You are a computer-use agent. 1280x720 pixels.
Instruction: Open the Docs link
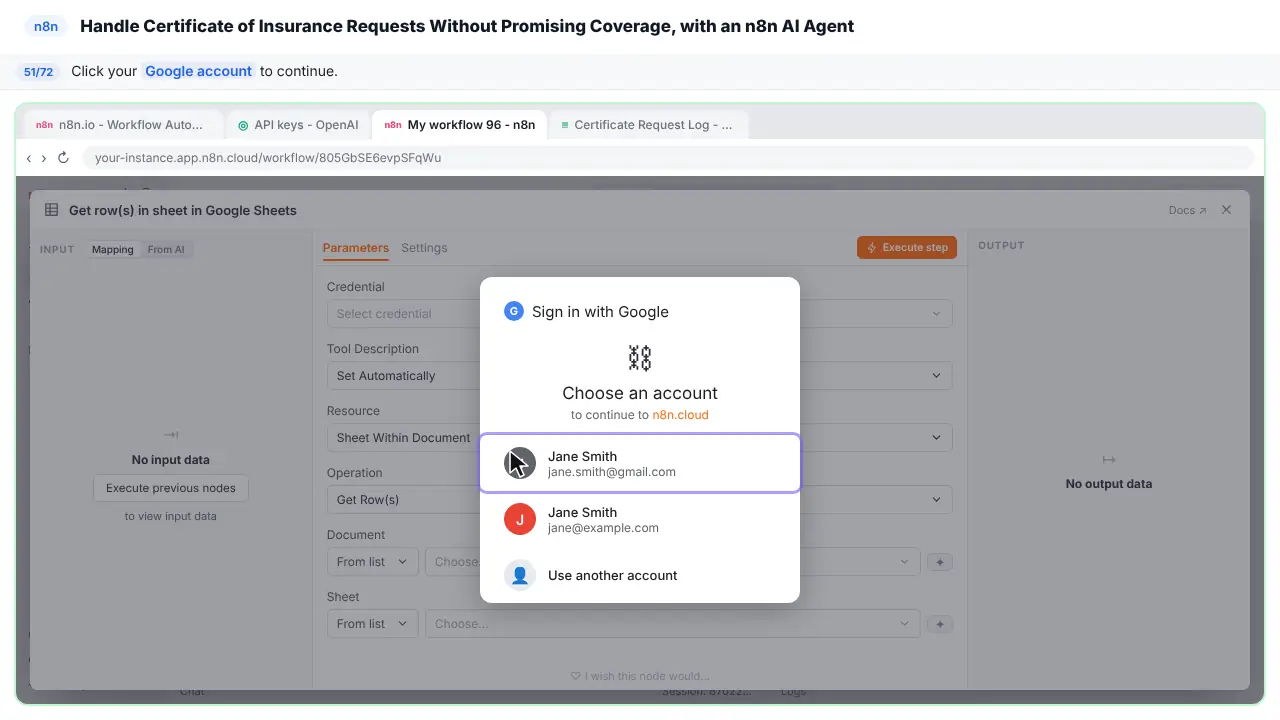[x=1188, y=210]
